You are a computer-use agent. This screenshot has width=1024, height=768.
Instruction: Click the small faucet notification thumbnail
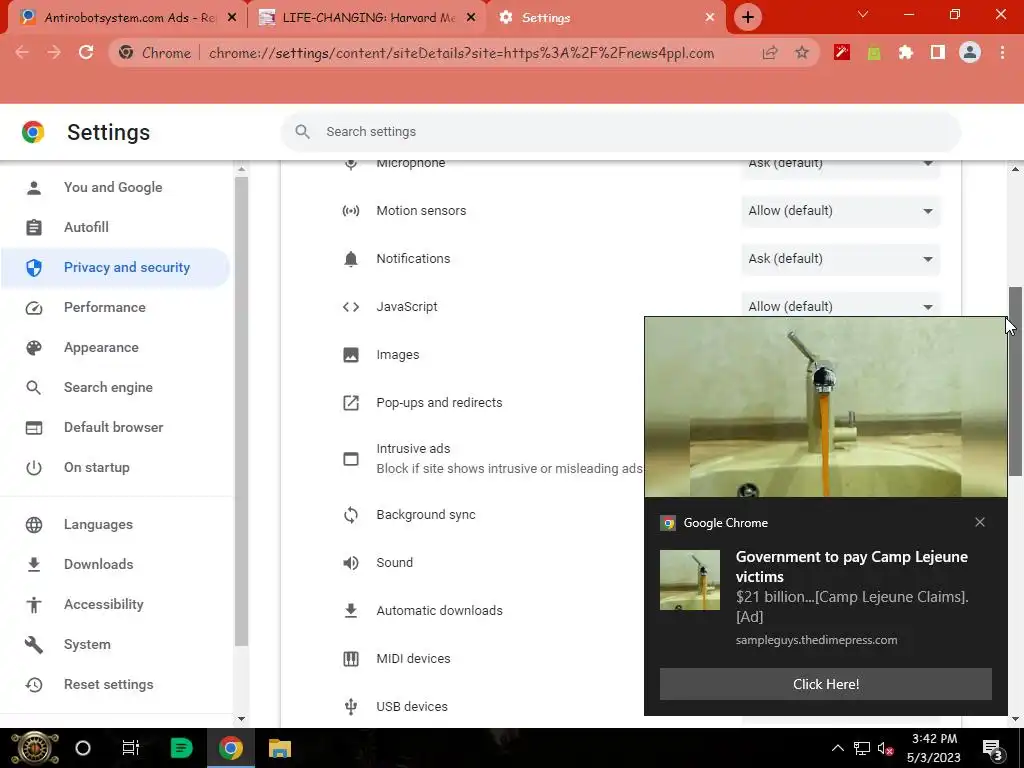point(690,580)
